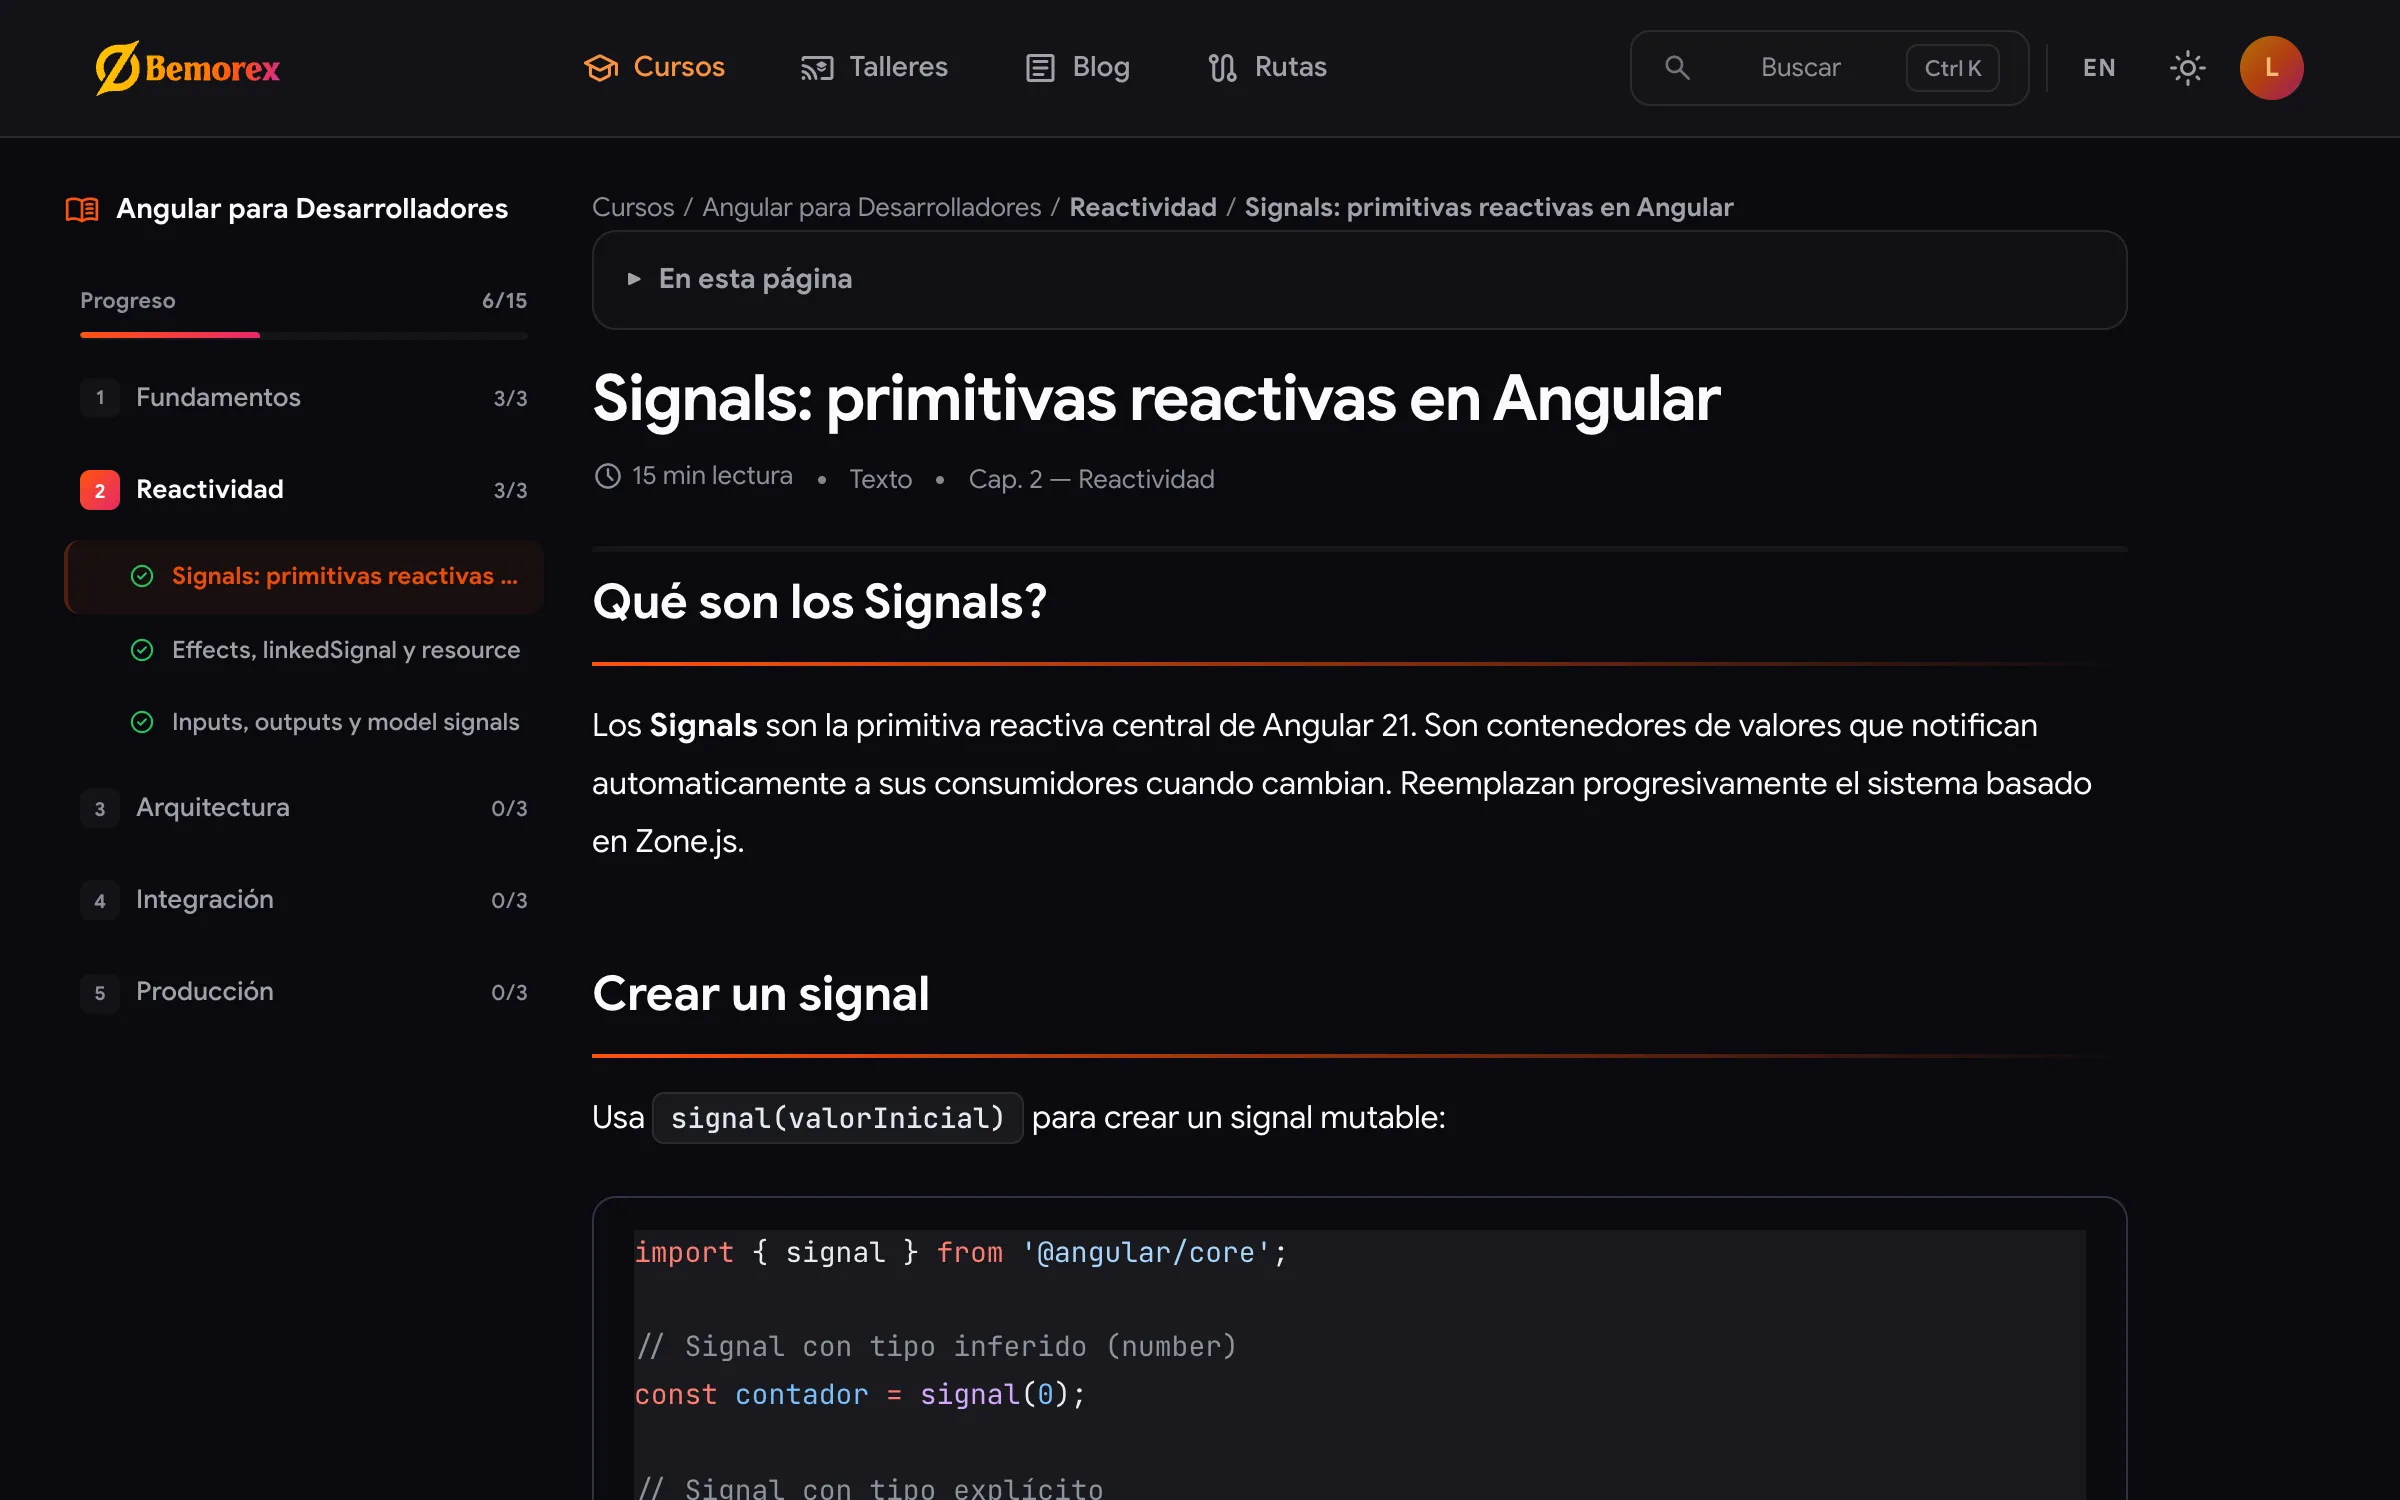Click the Texto lesson type label
Image resolution: width=2400 pixels, height=1500 pixels.
[x=880, y=479]
